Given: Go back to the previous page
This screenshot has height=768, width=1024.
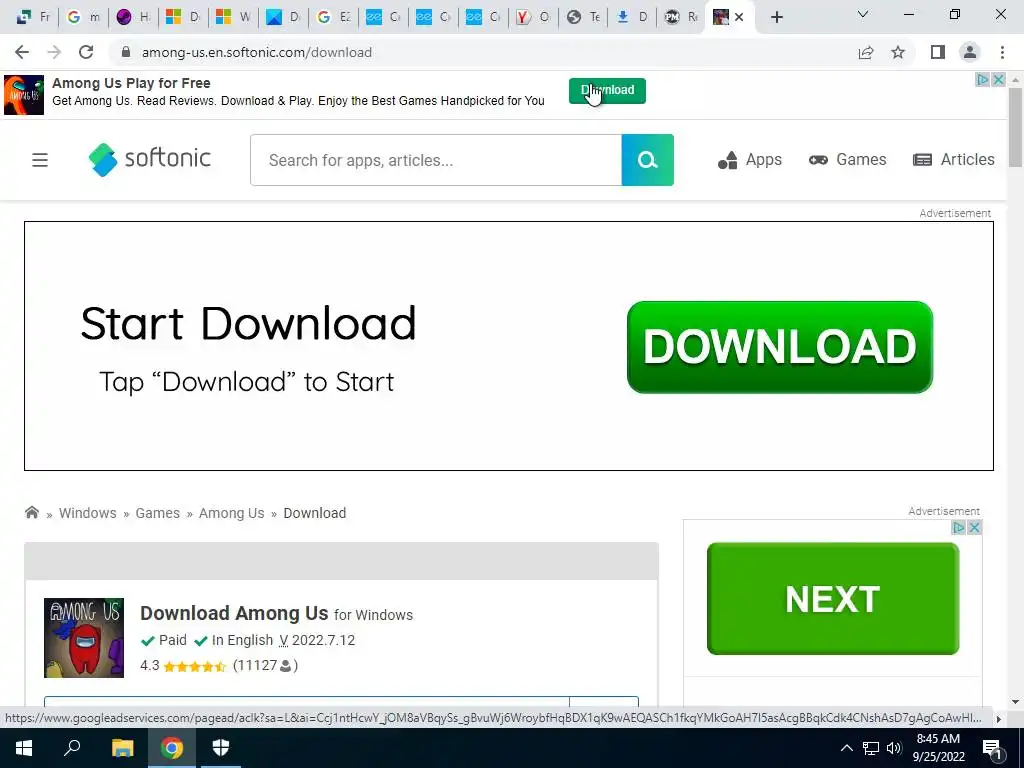Looking at the screenshot, I should coord(22,52).
